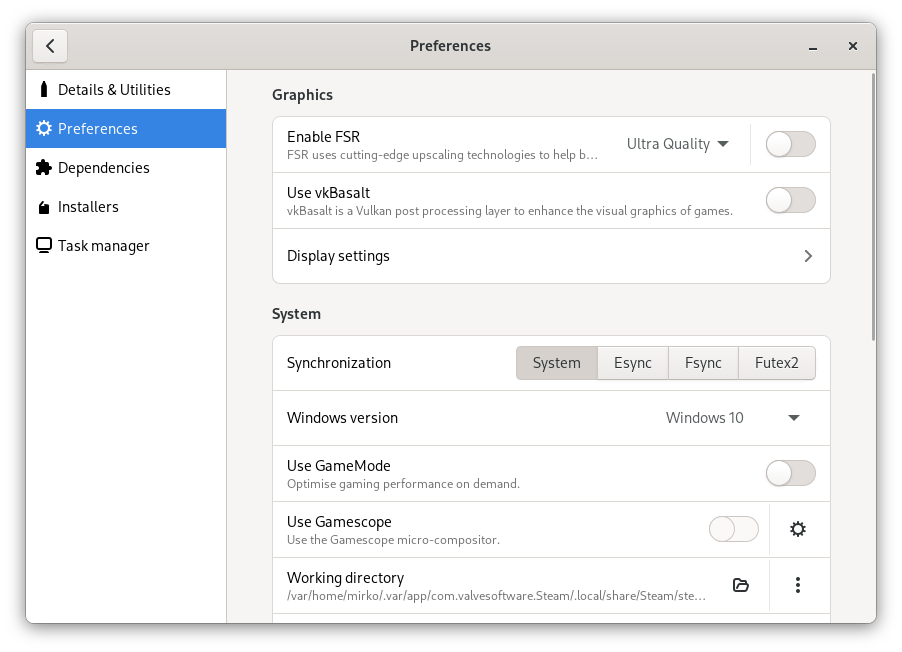The image size is (902, 652).
Task: Open working directory three-dot menu
Action: point(797,585)
